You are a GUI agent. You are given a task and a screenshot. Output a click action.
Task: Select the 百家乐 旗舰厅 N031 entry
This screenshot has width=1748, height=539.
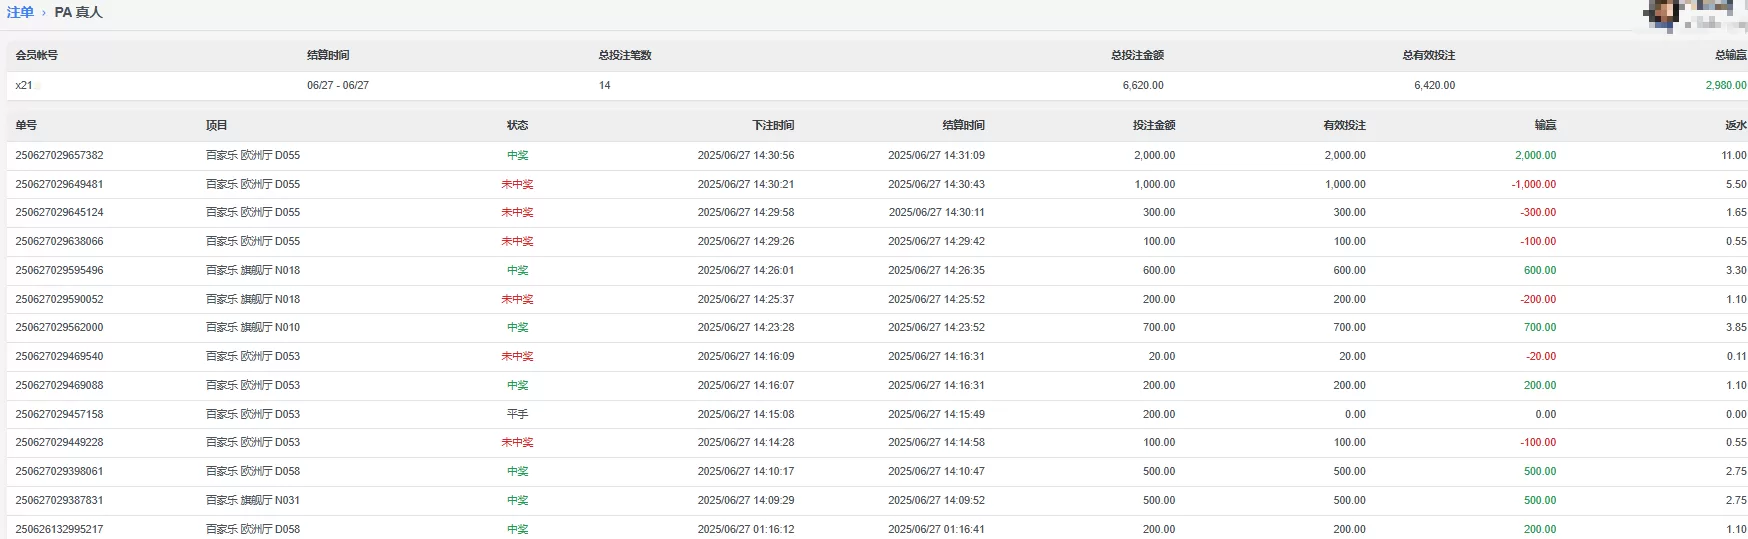point(253,500)
